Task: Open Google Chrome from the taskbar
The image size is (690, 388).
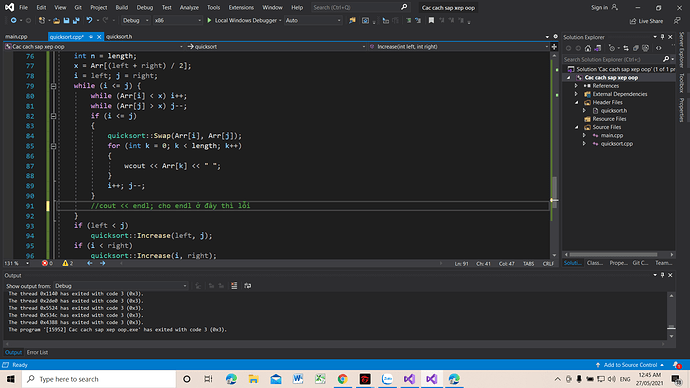Action: point(342,379)
